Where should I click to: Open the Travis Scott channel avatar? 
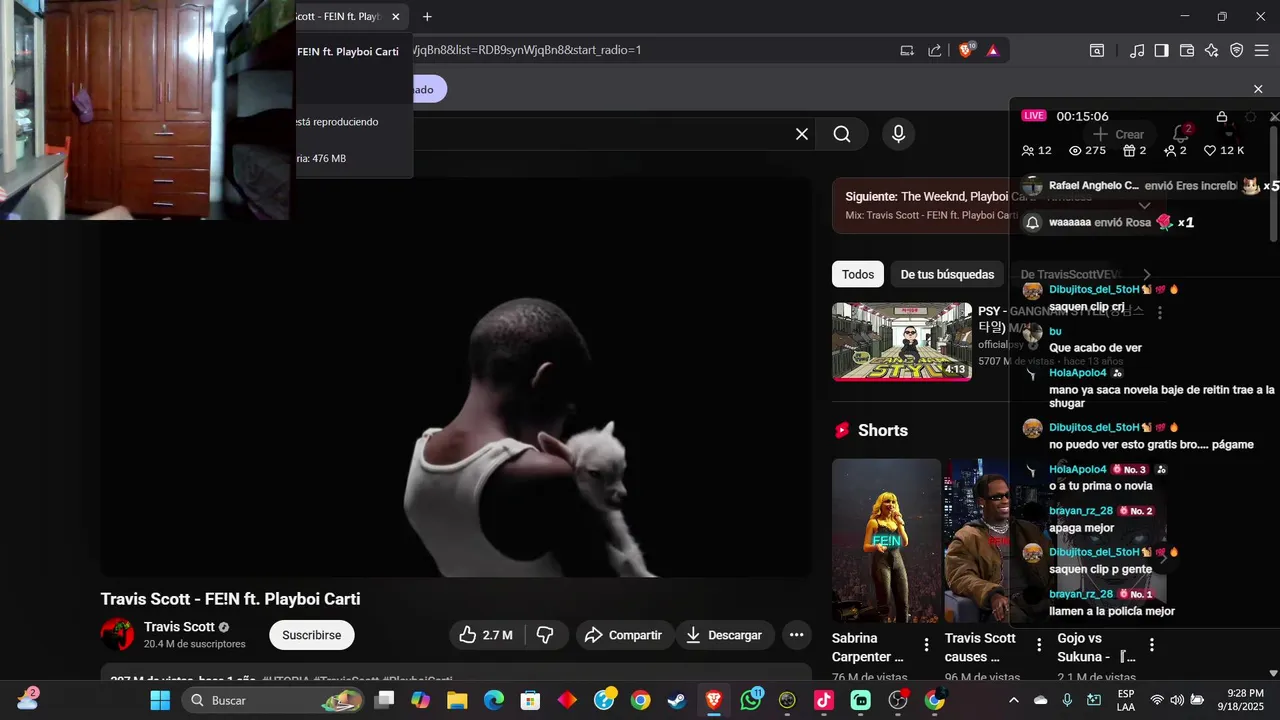point(117,634)
